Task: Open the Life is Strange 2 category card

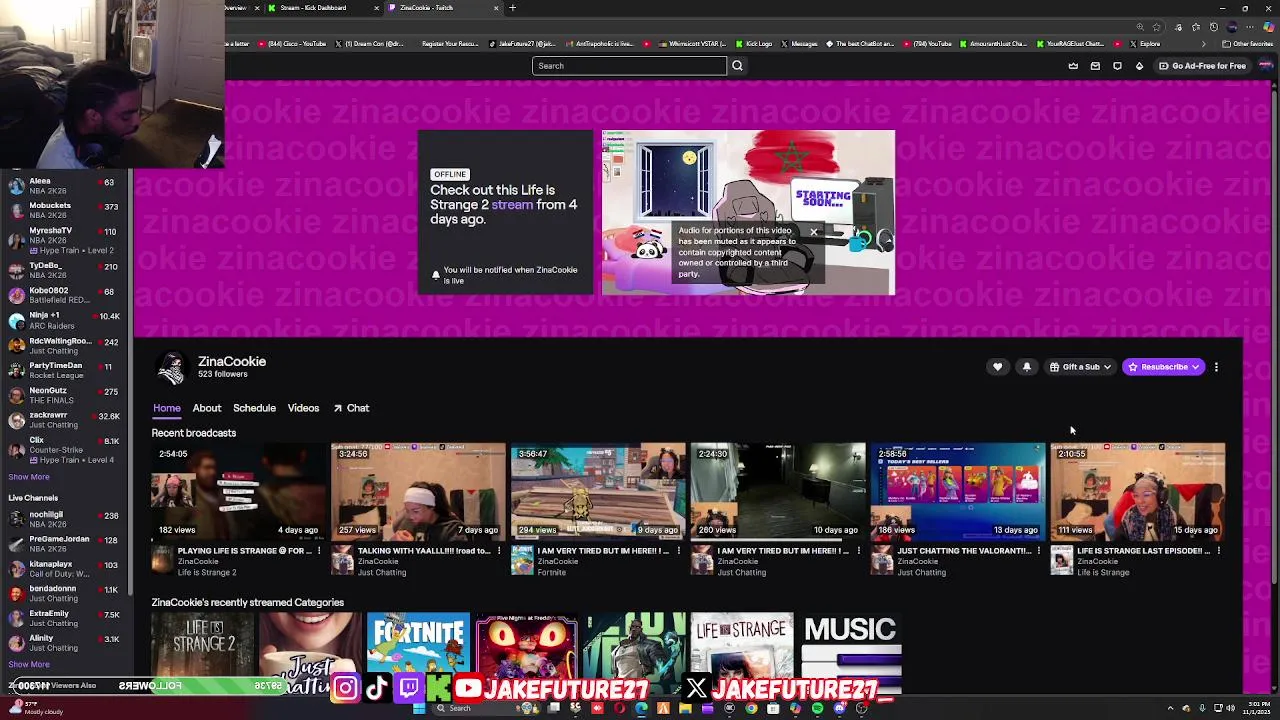Action: [202, 653]
